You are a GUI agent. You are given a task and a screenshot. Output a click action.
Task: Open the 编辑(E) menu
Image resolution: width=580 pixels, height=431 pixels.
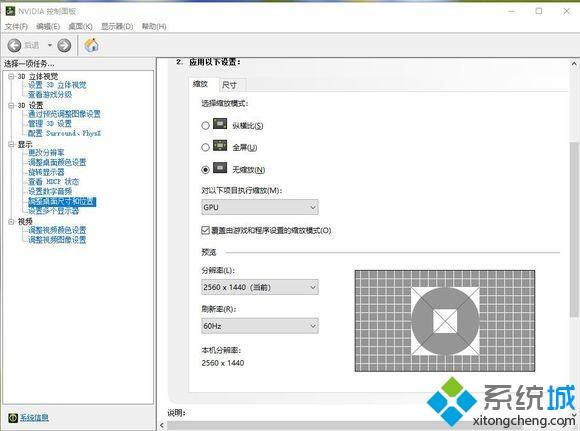[48, 26]
